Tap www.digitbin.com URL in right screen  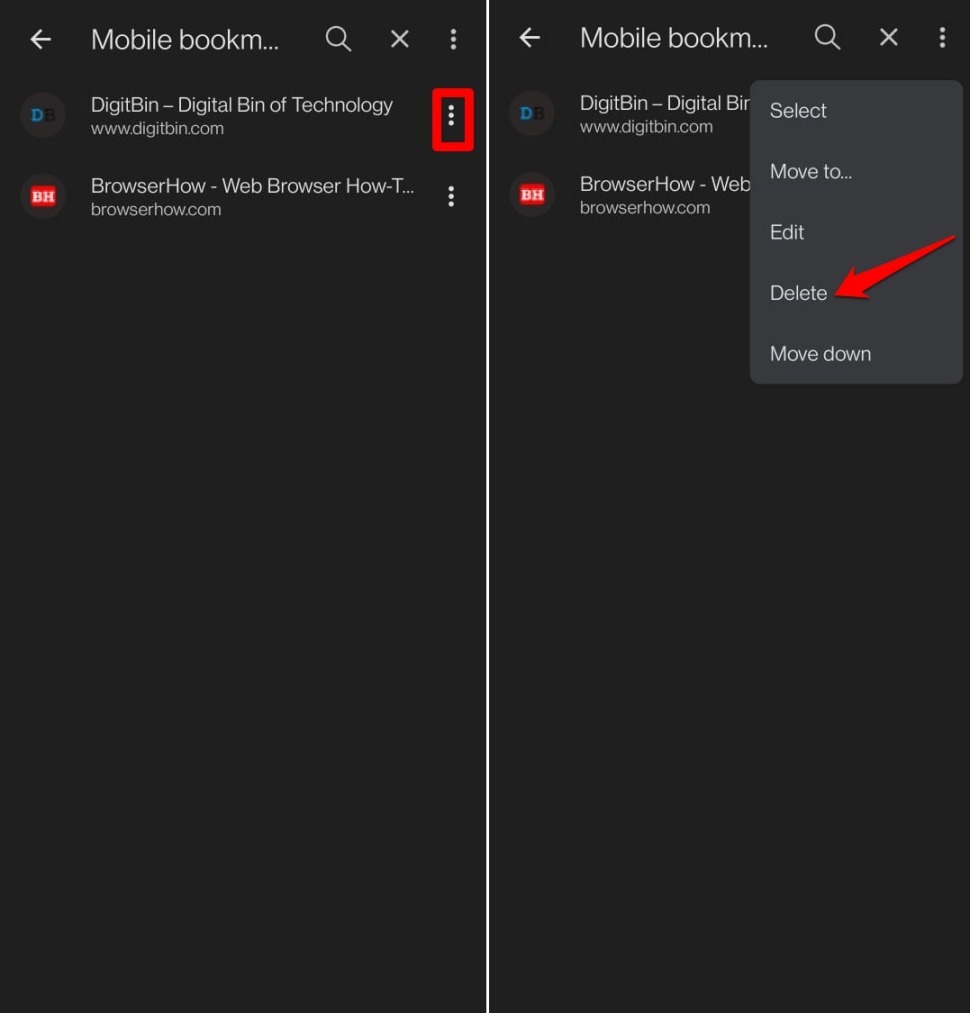coord(646,127)
